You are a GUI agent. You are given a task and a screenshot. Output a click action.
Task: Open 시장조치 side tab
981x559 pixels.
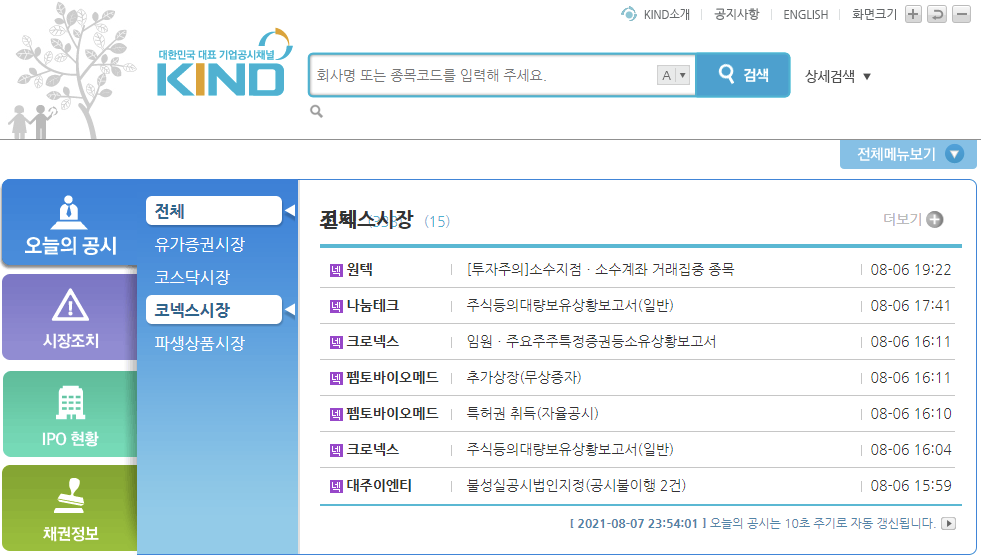[70, 317]
